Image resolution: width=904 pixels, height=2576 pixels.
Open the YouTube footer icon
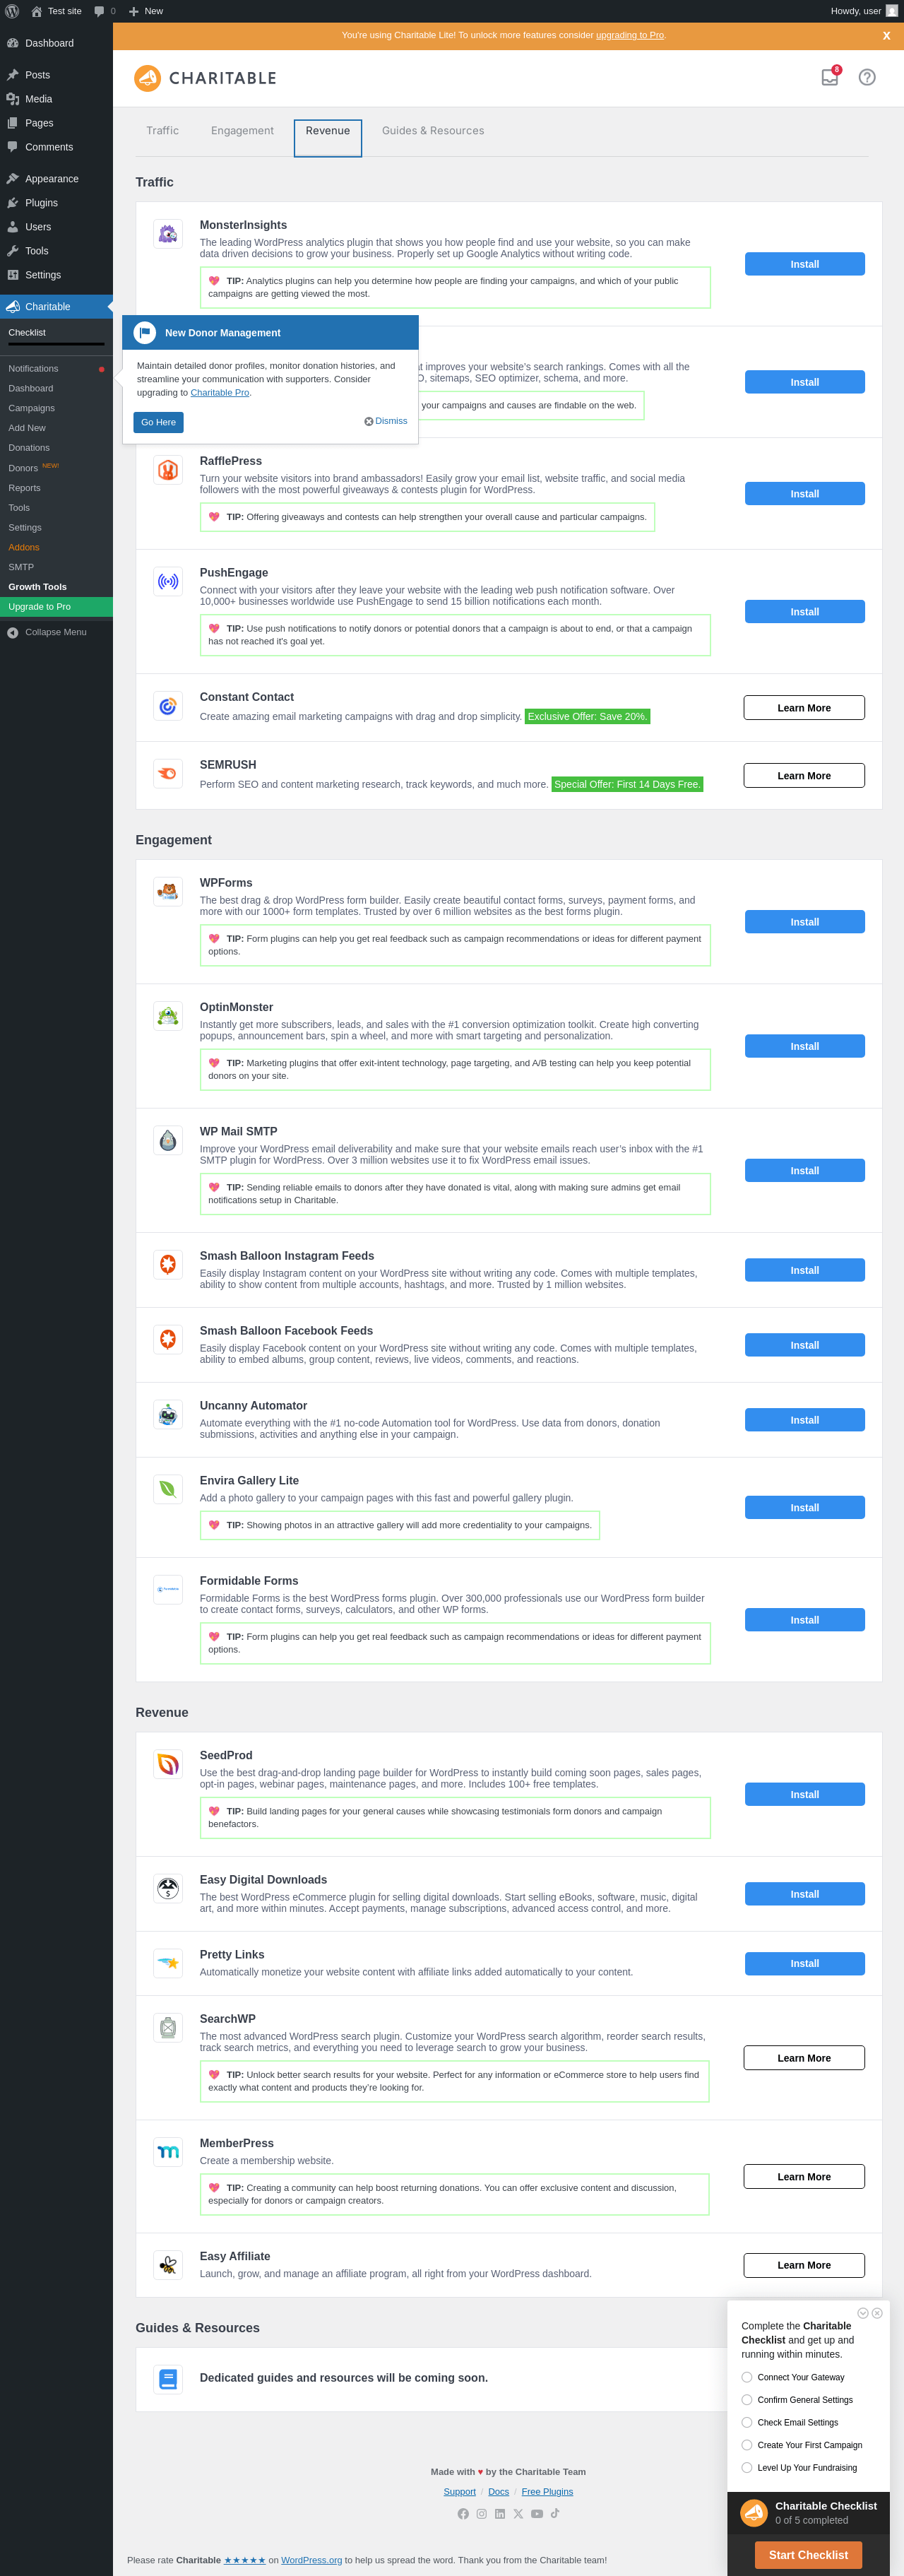pos(537,2513)
